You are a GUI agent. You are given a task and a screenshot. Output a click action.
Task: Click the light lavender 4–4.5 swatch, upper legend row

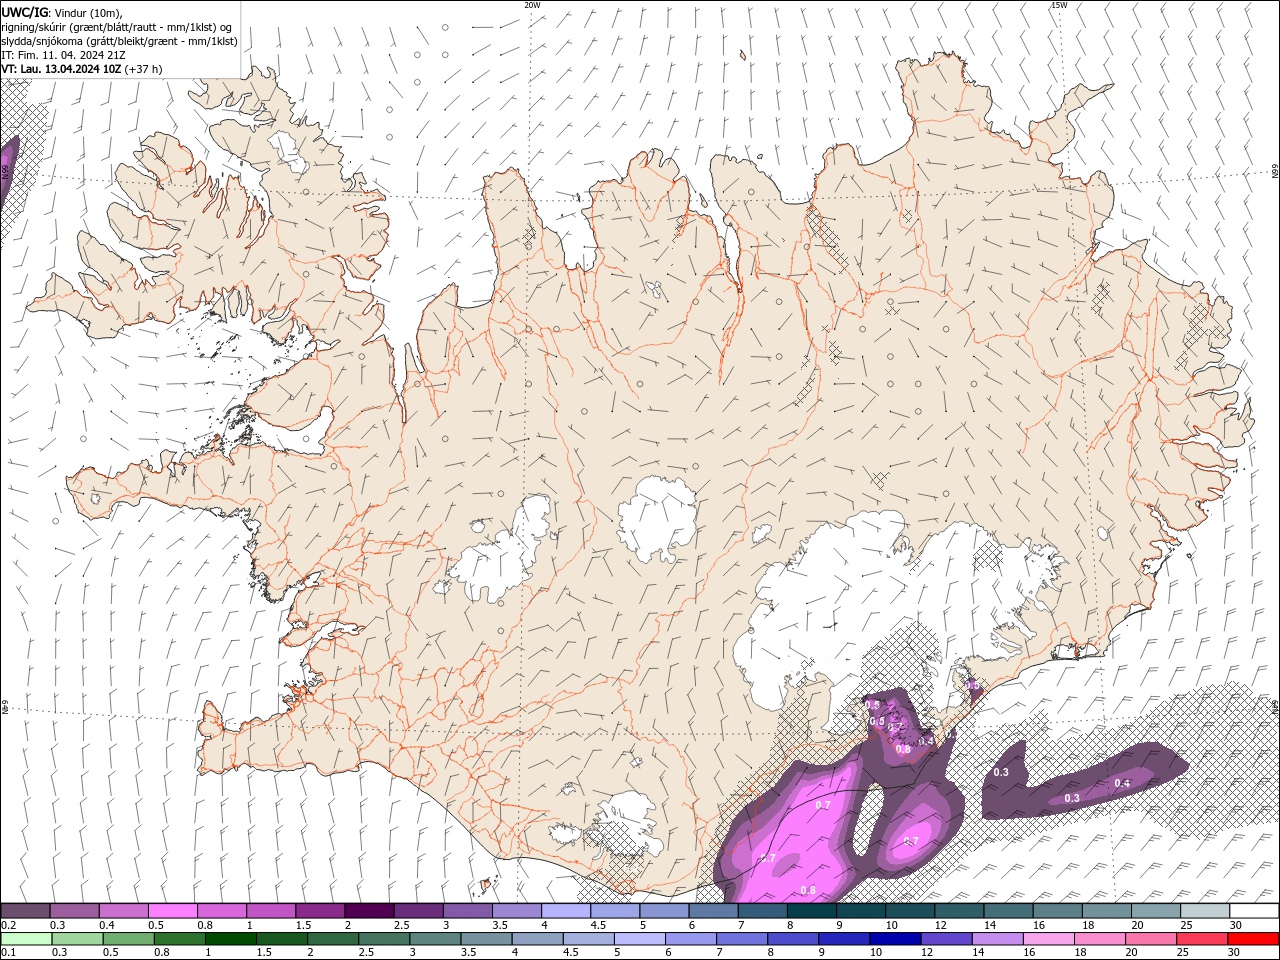(566, 911)
